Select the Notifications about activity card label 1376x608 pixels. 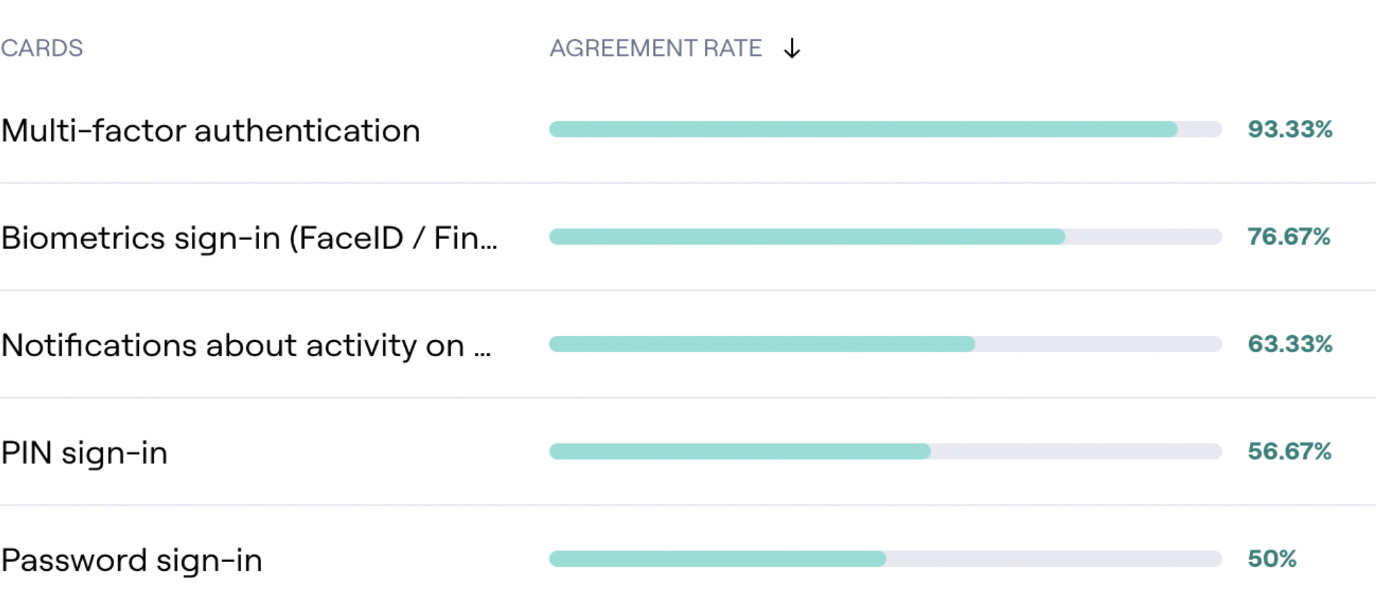pyautogui.click(x=246, y=345)
